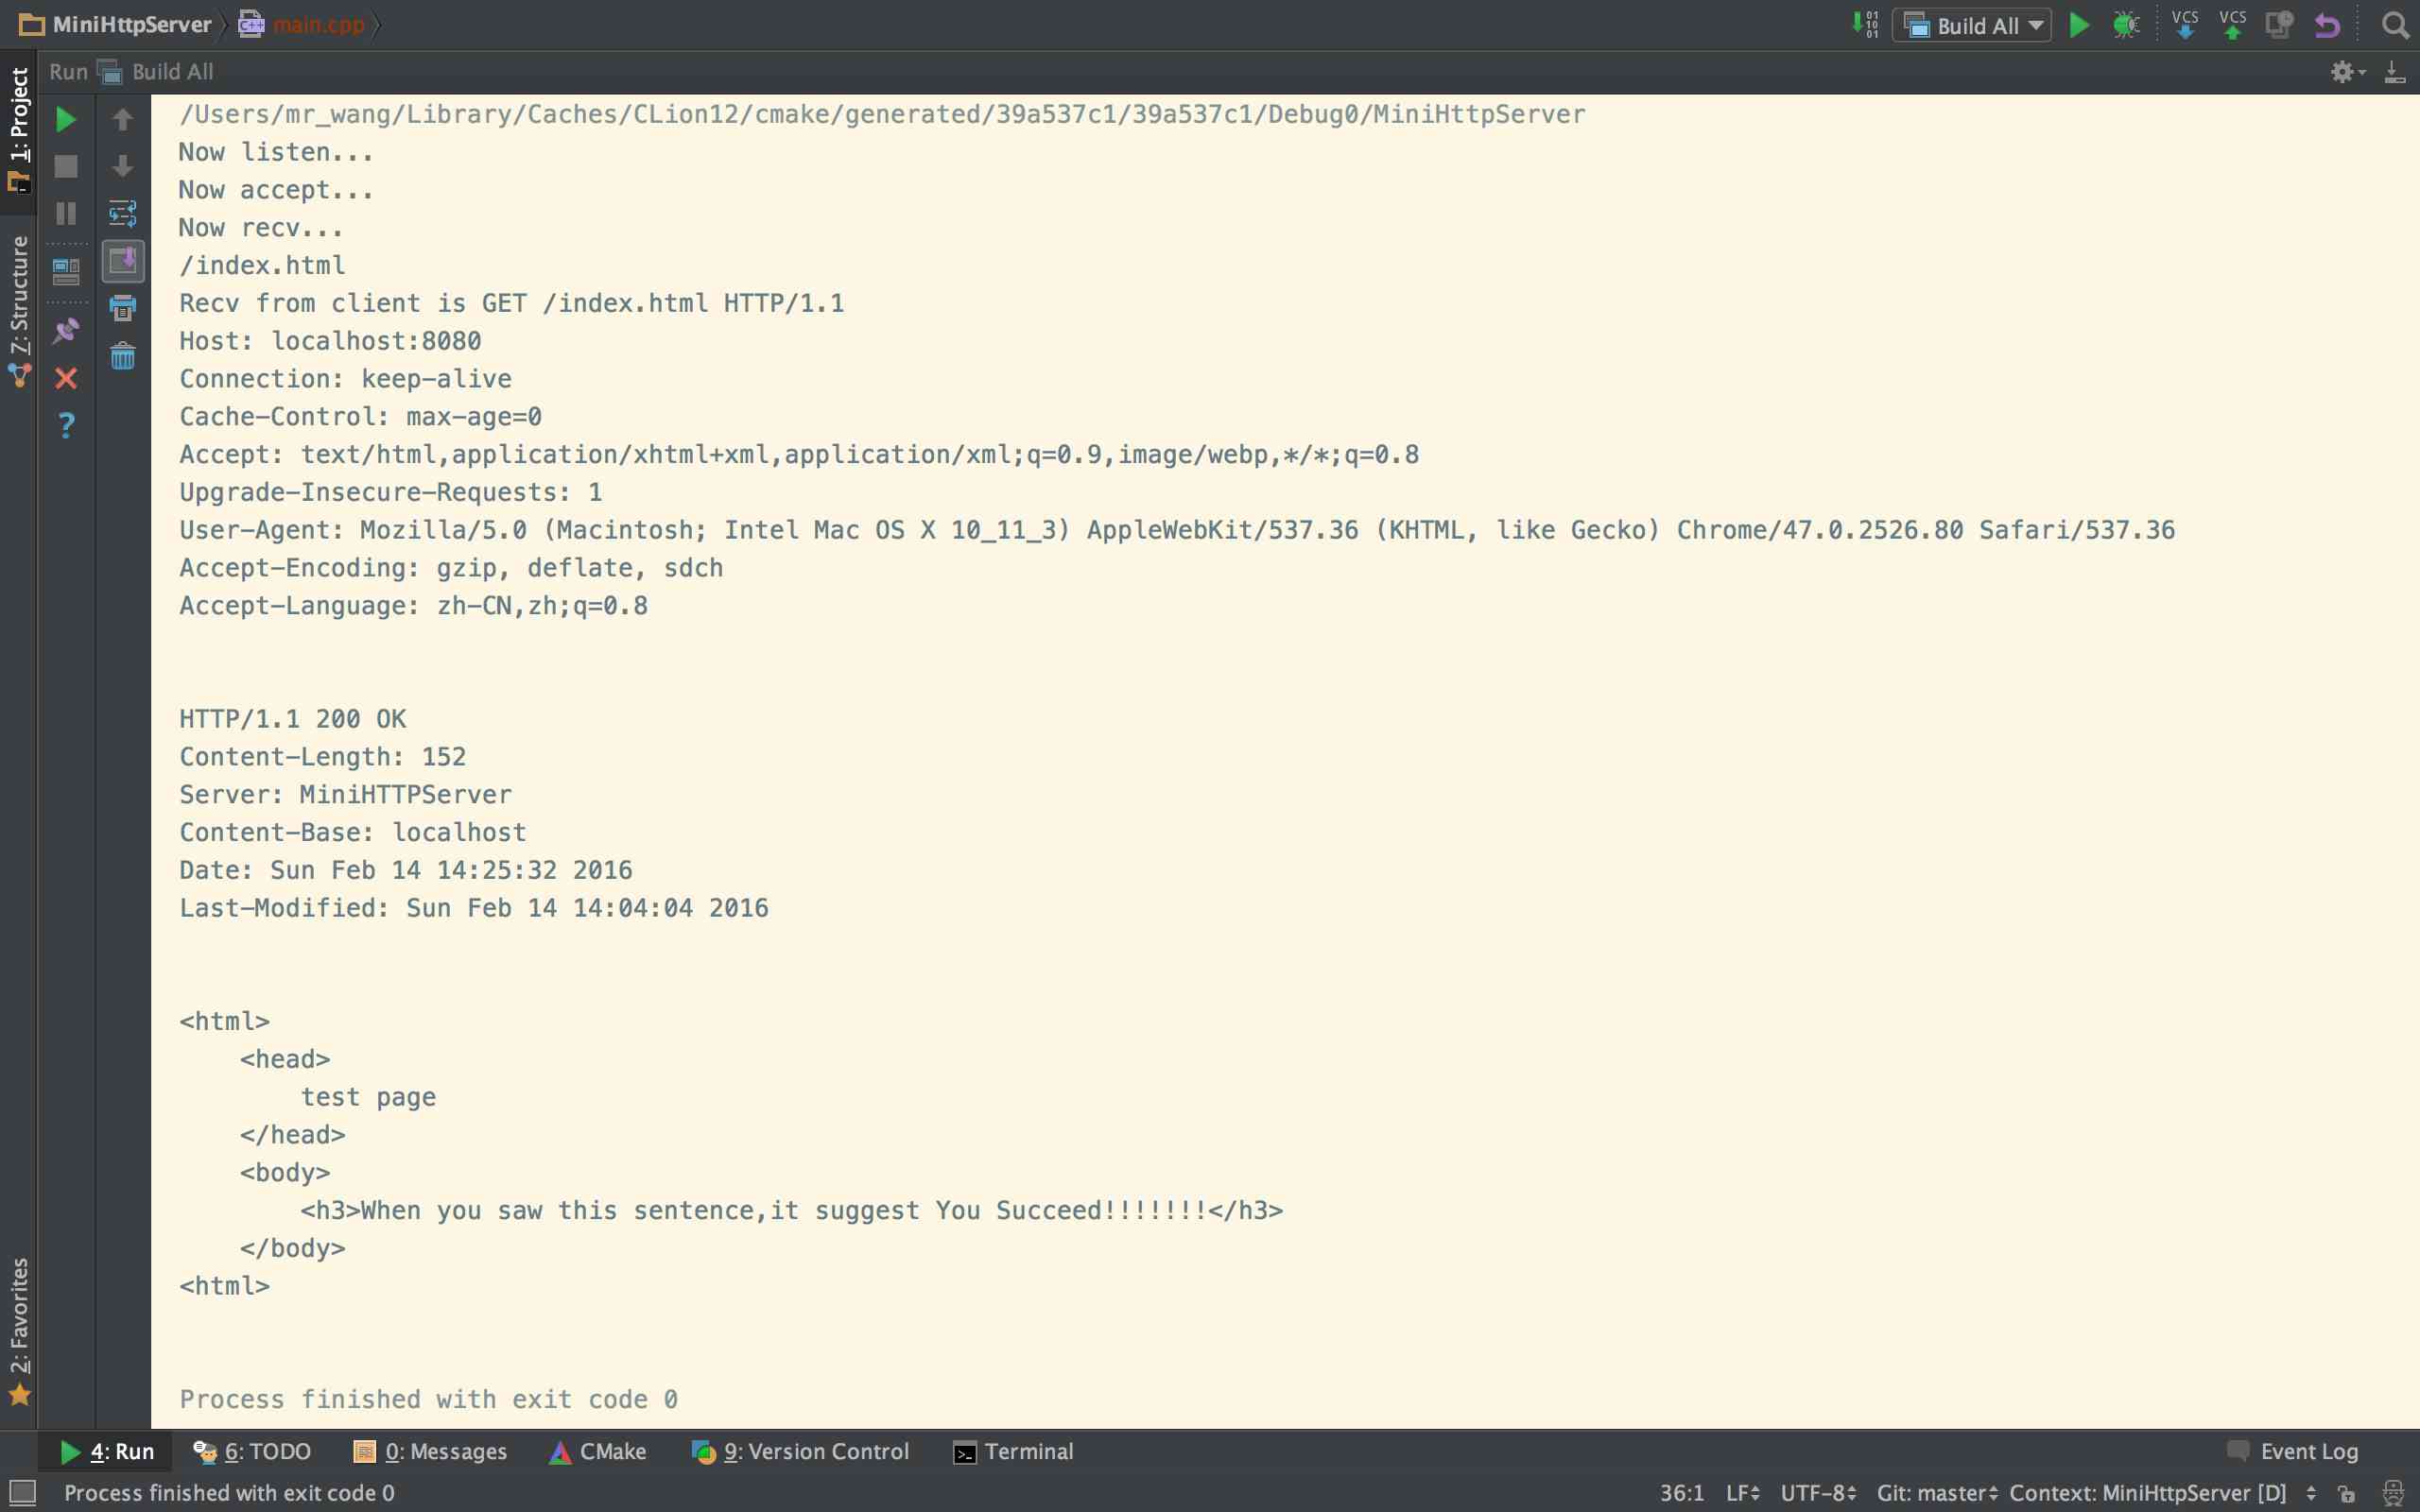Click the Debug bug icon in toolbar

coord(2126,25)
